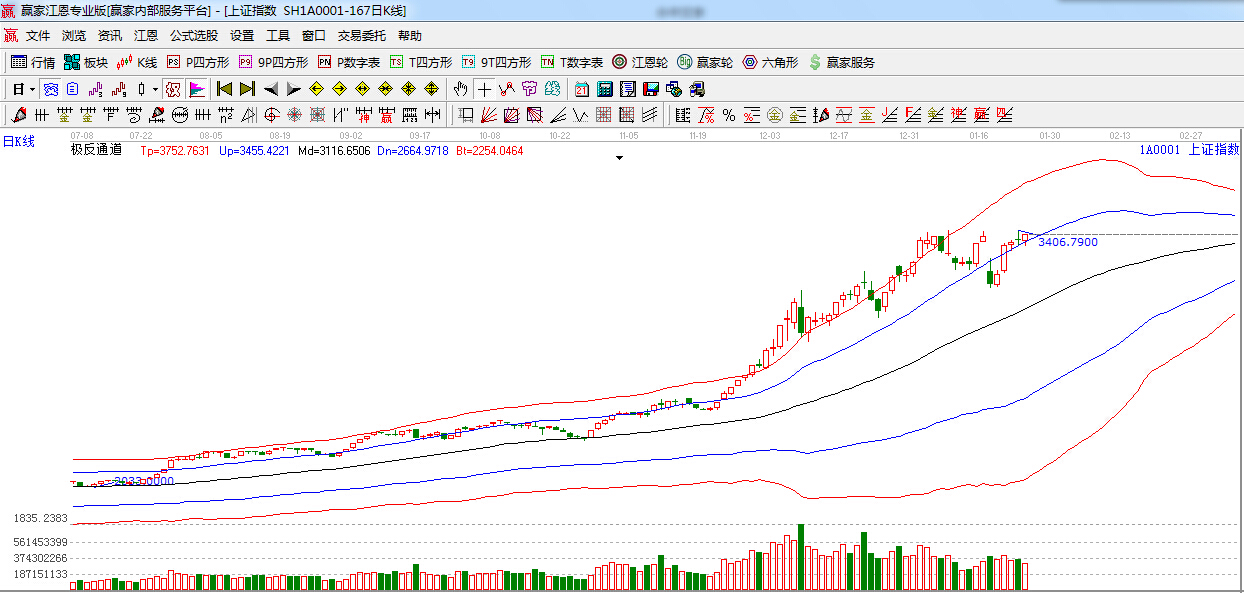Jump to first bar with skip-back arrow
Image resolution: width=1244 pixels, height=593 pixels.
[224, 89]
